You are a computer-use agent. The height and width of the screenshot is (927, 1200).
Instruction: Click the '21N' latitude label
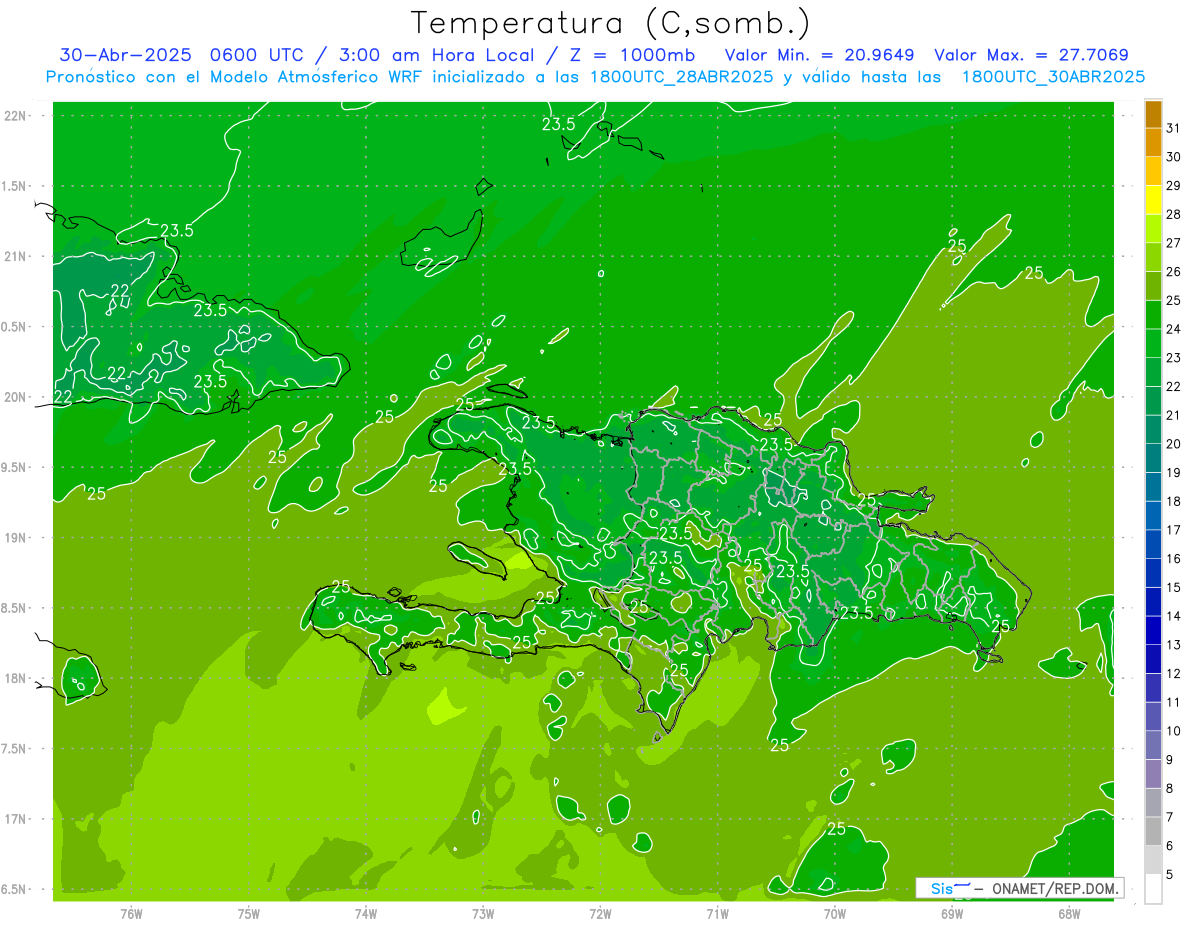point(16,256)
